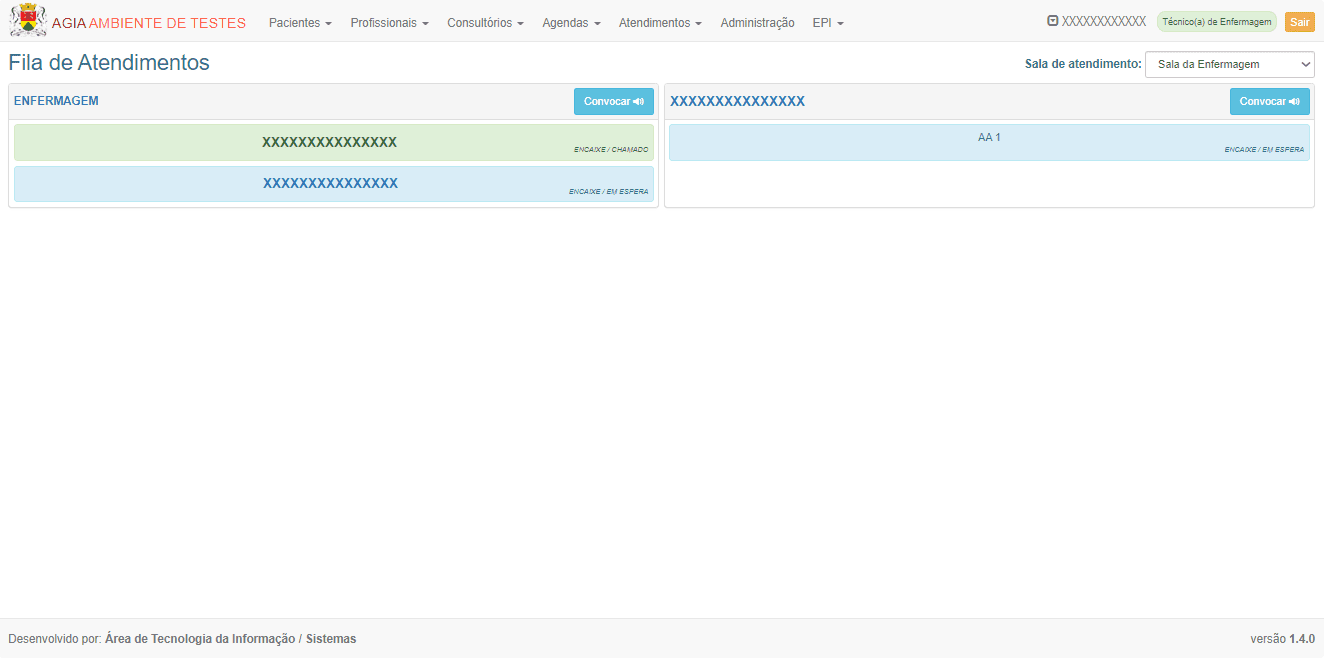
Task: Select the blue ENFERMAGEM row marked EM ESPERA
Action: (334, 184)
